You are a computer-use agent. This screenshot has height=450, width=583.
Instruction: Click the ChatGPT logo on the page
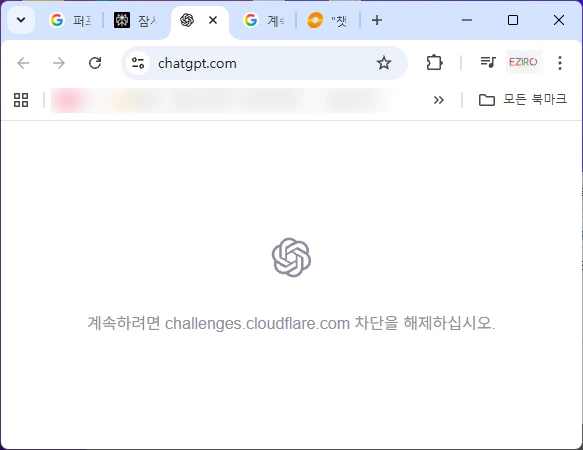coord(292,257)
